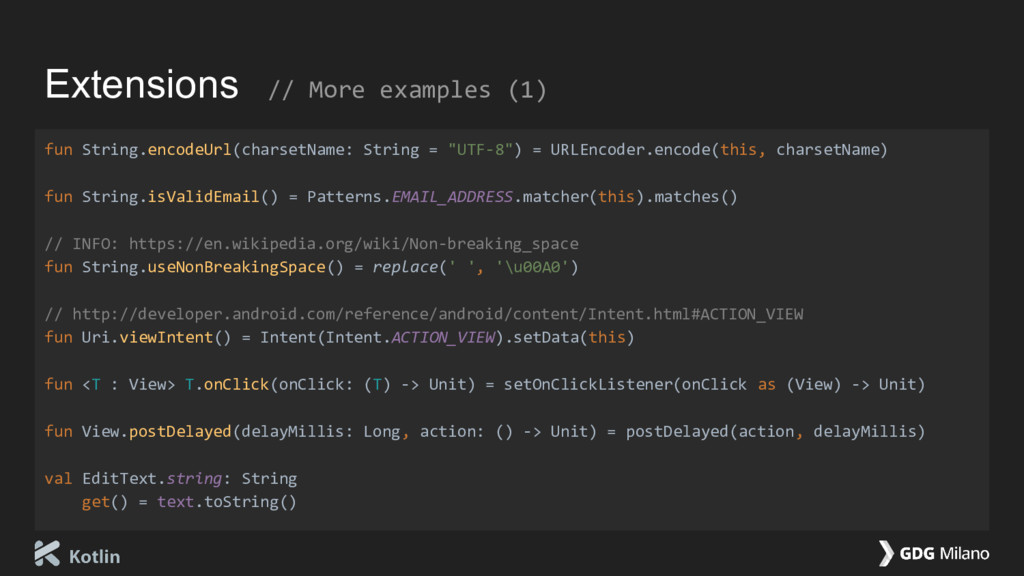Click the EMAIL_ADDRESS constant

pos(452,197)
